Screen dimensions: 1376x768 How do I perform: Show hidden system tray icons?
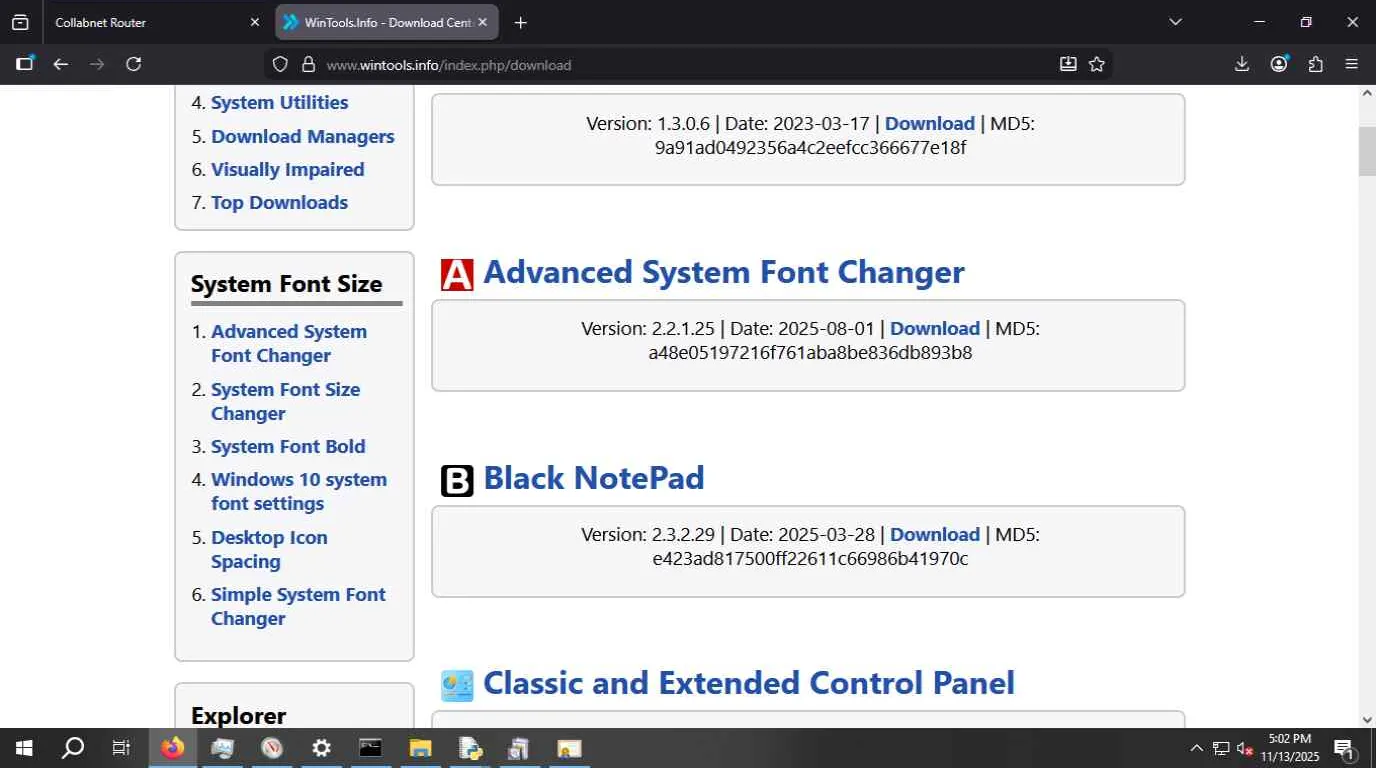tap(1196, 748)
